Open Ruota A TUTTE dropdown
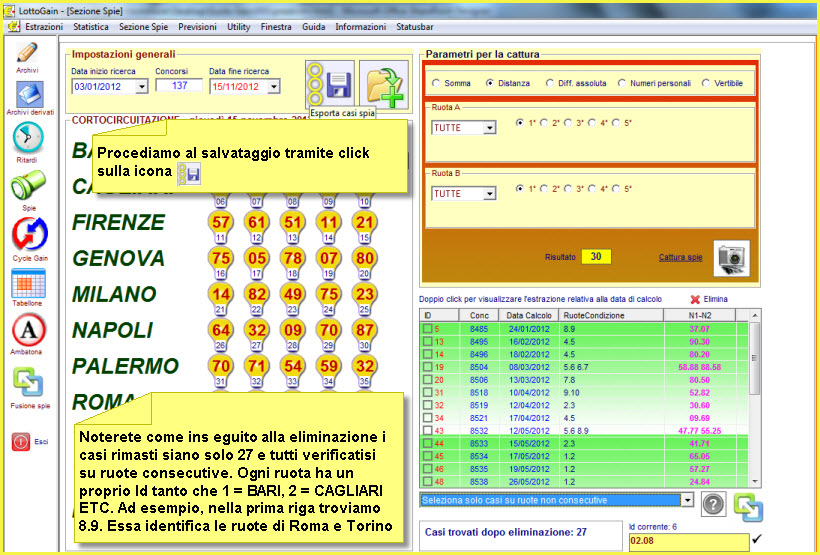Viewport: 820px width, 555px height. point(489,128)
